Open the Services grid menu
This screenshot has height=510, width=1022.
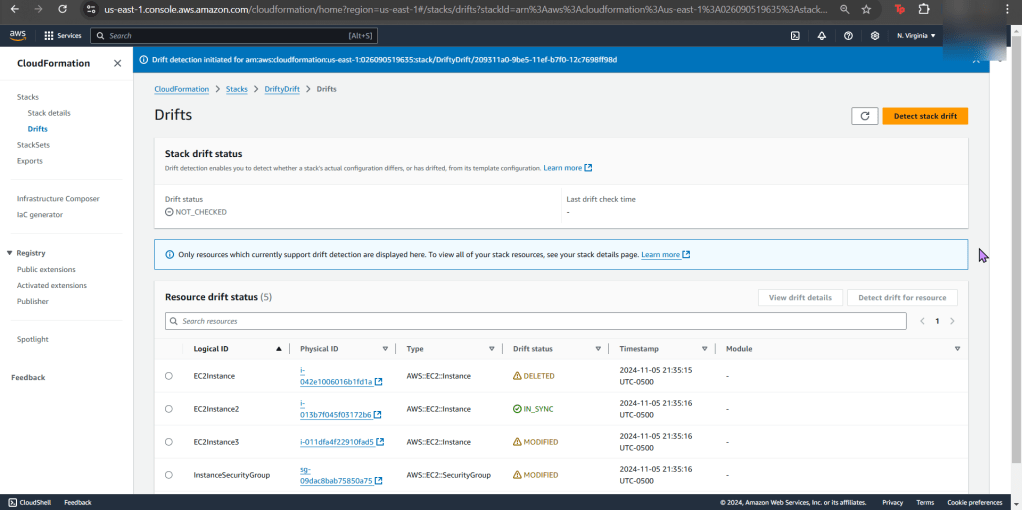[x=63, y=35]
